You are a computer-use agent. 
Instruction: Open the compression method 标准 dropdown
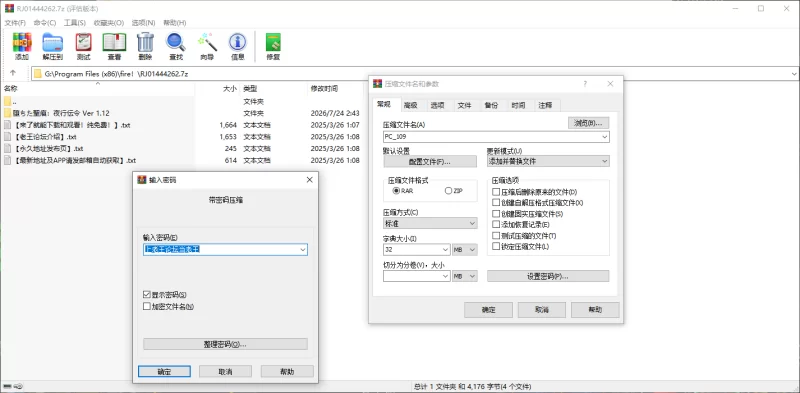472,224
